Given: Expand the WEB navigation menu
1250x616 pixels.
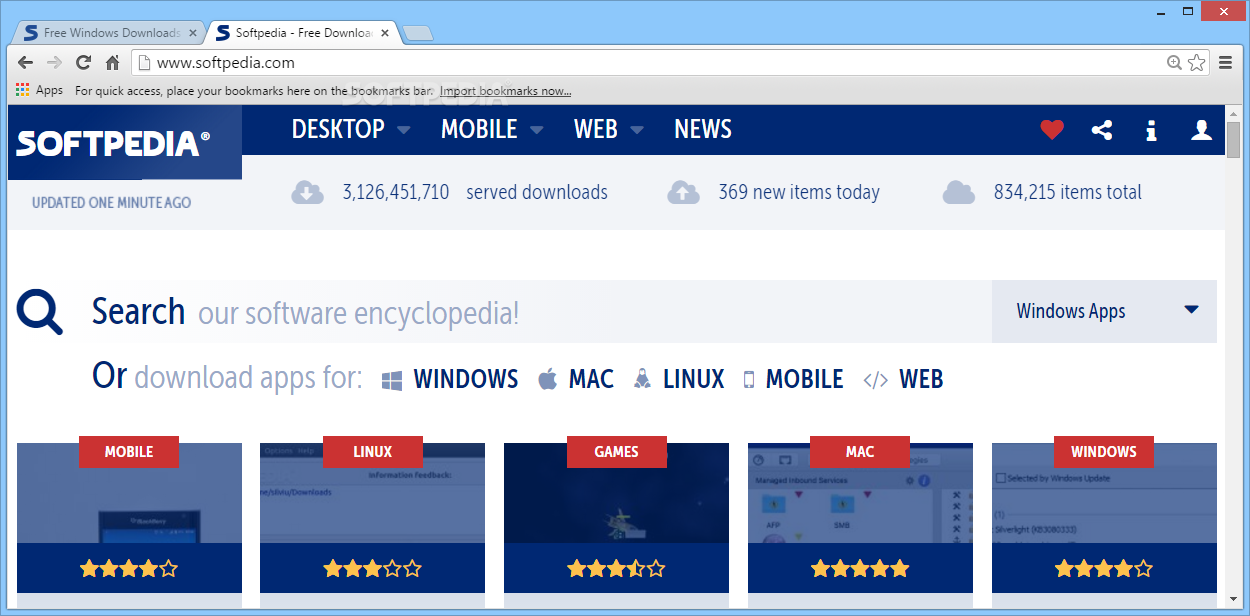Looking at the screenshot, I should click(x=609, y=129).
